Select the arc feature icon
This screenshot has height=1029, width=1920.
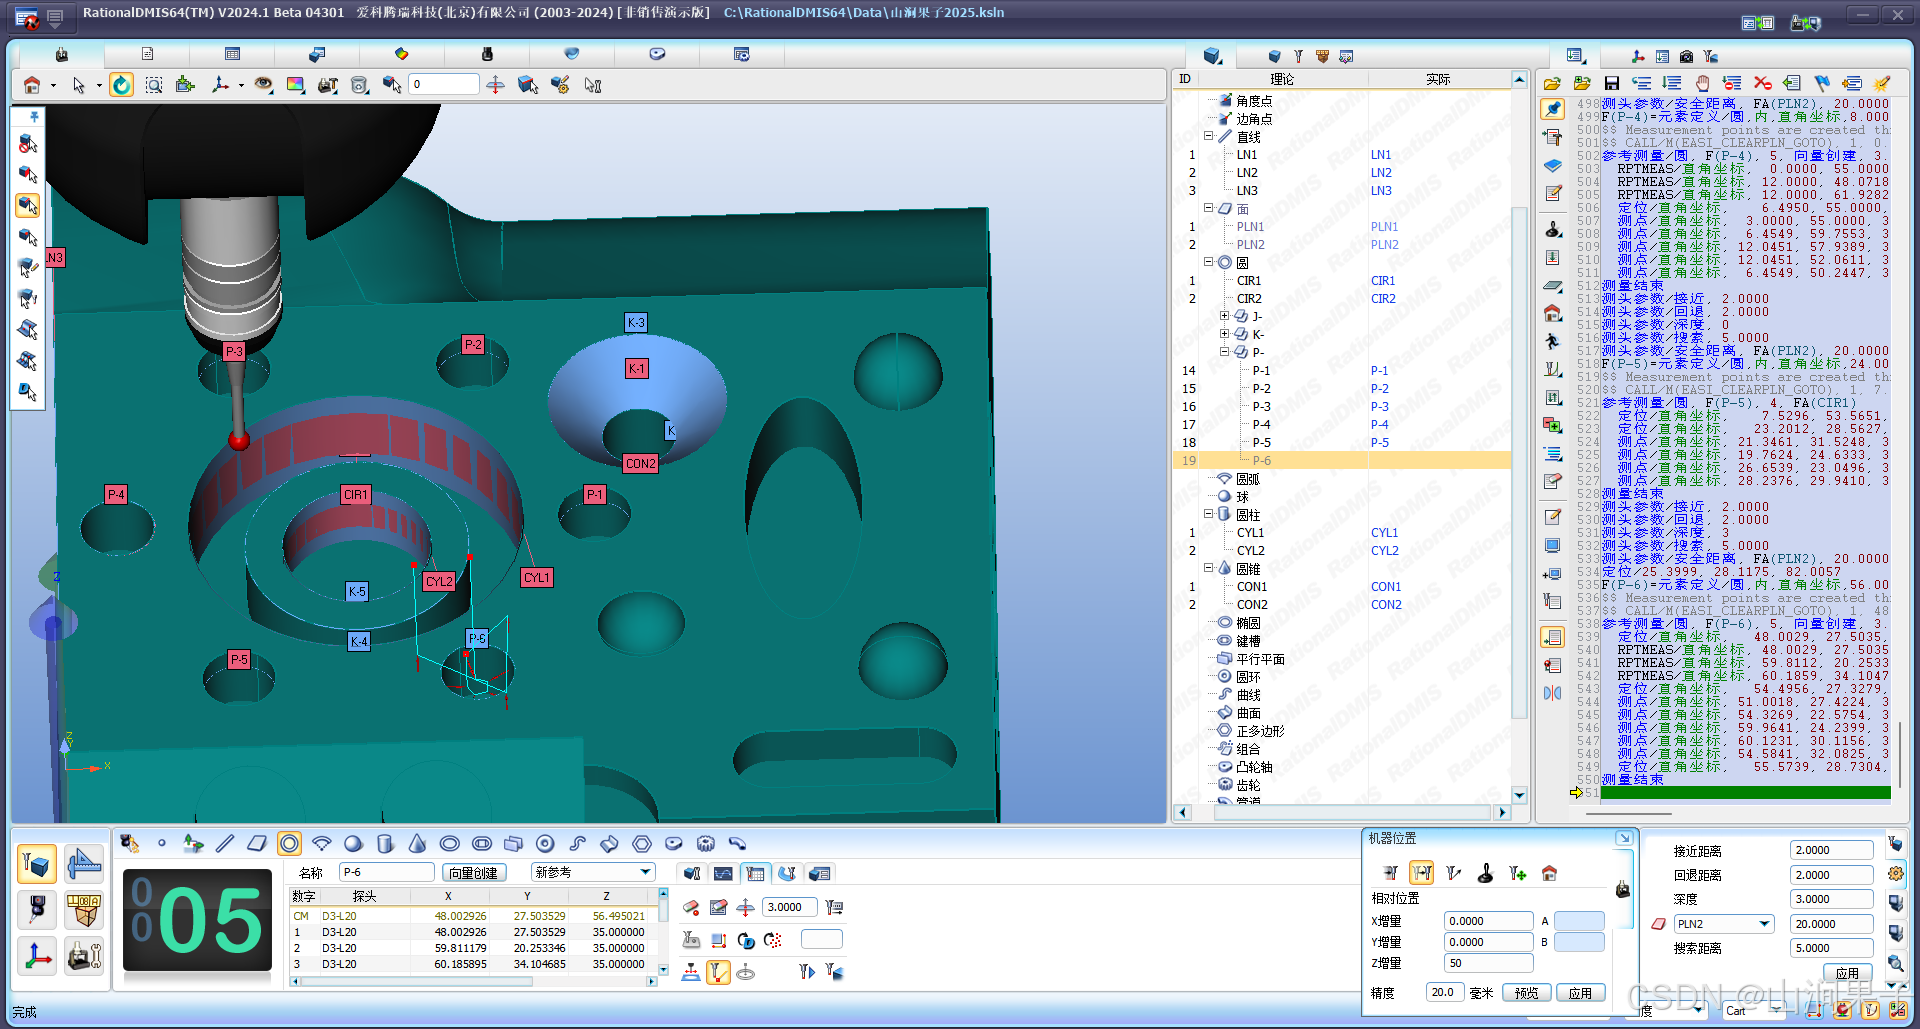pos(321,844)
